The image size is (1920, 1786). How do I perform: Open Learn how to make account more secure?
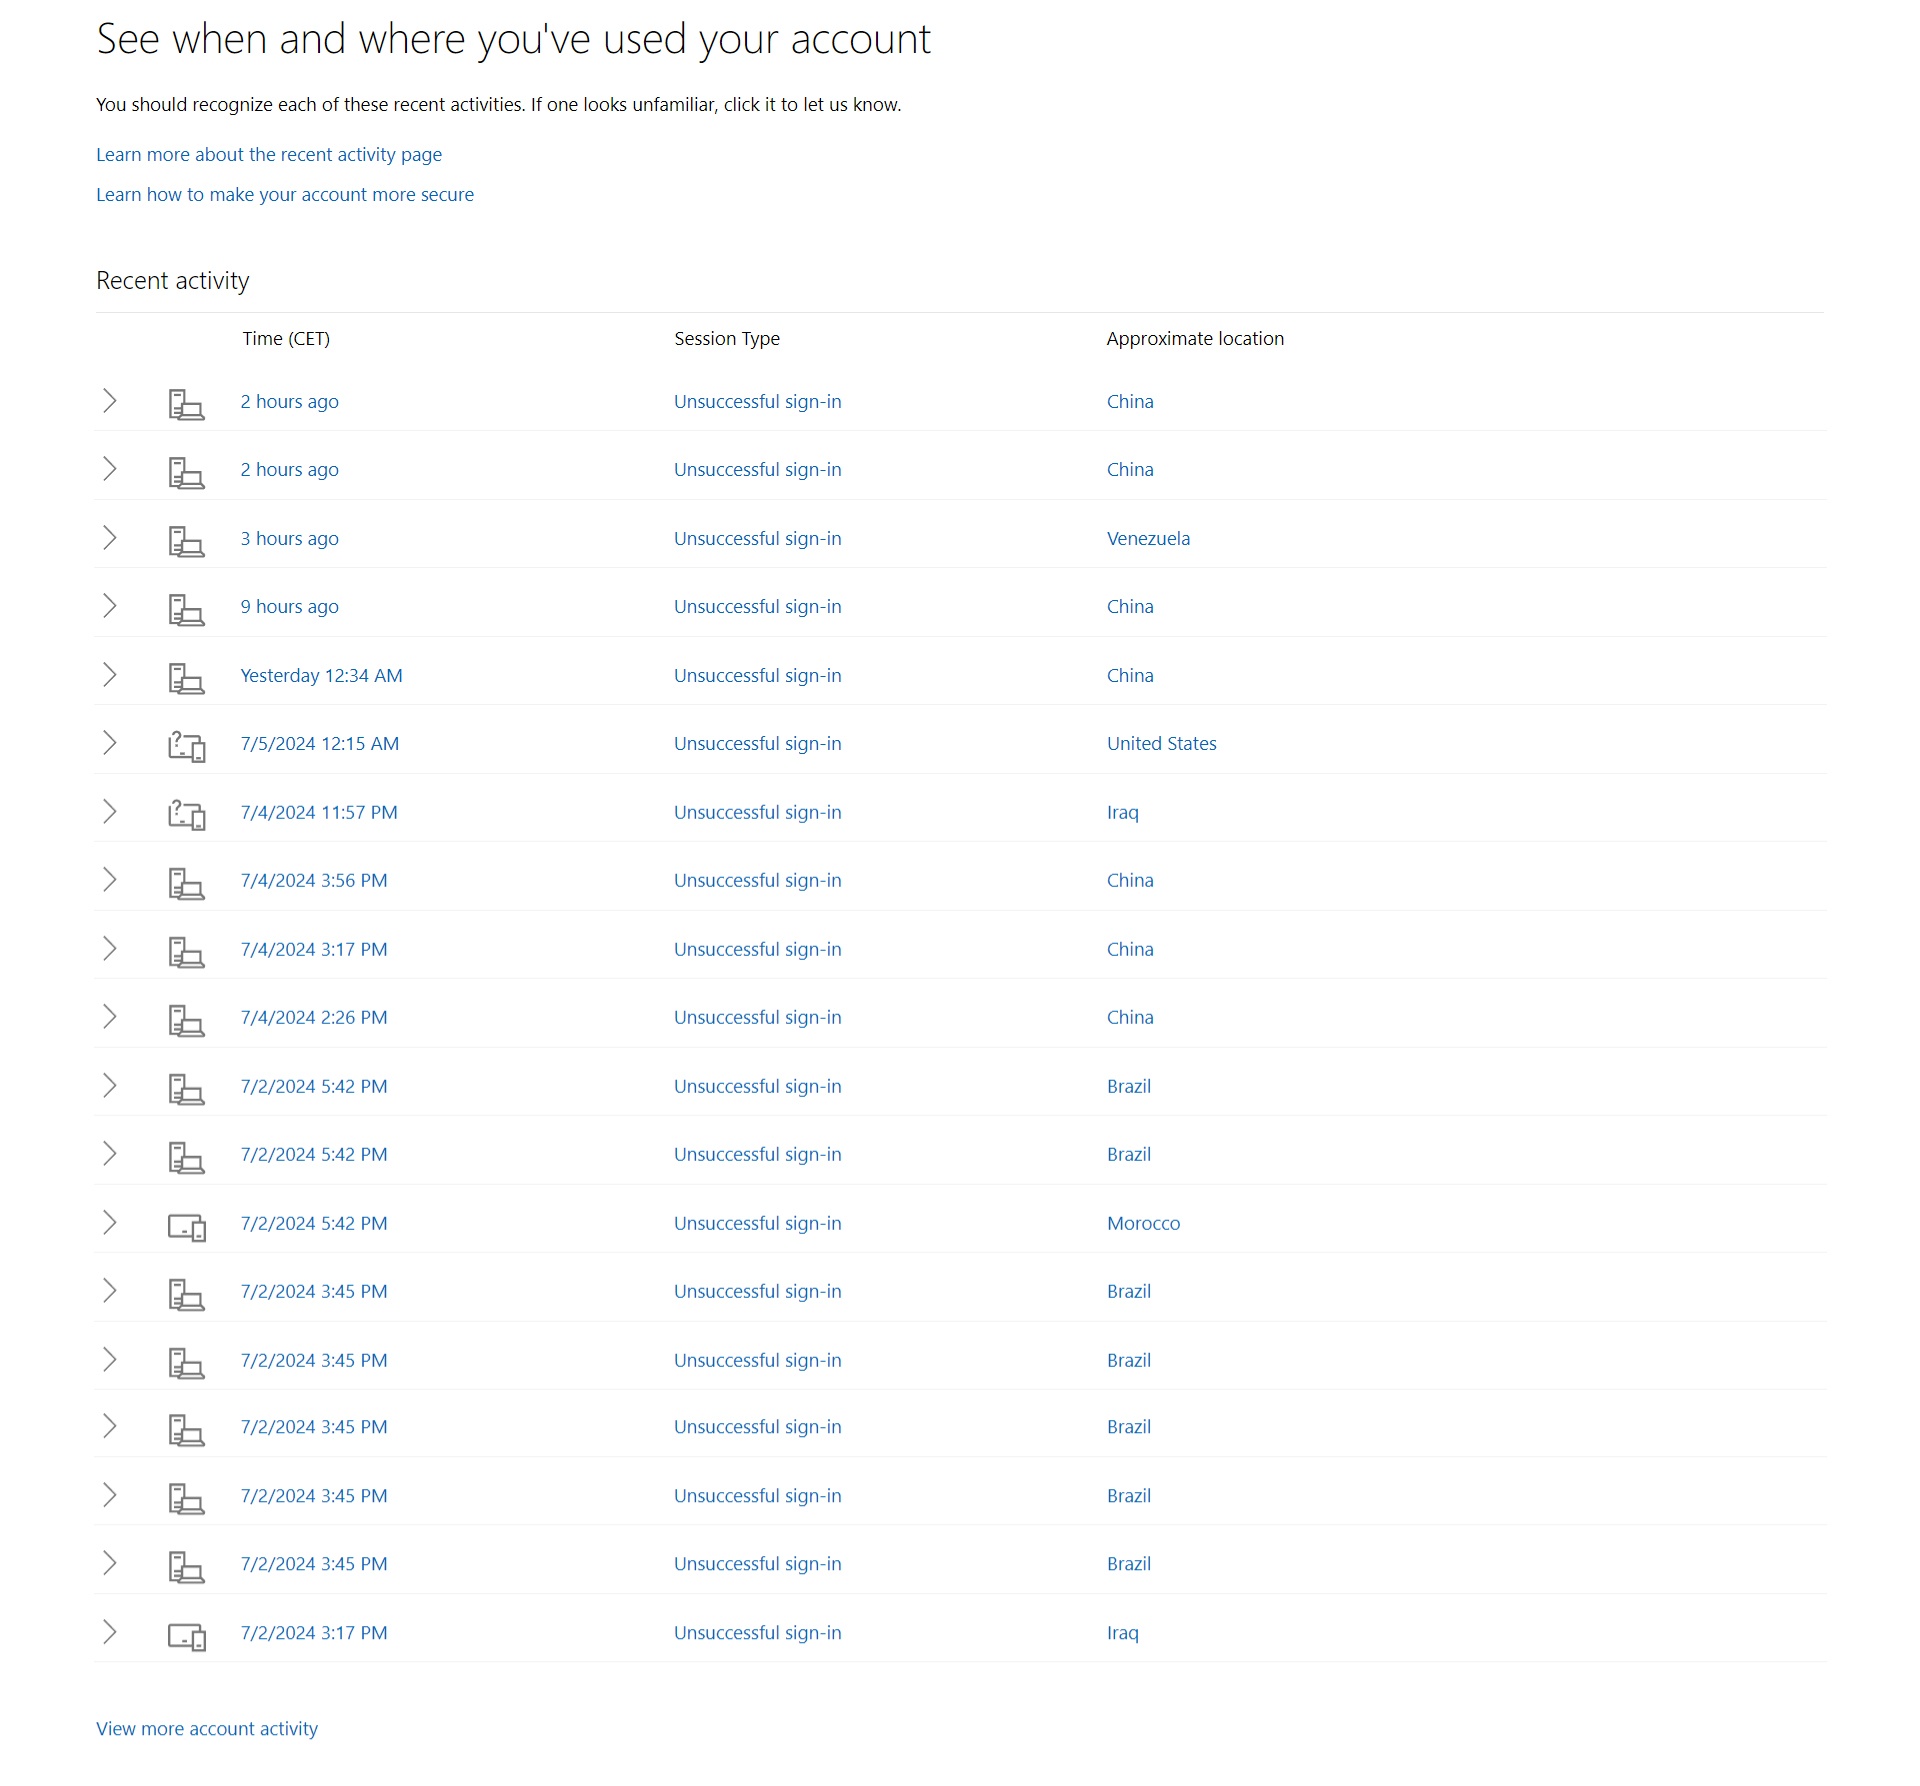[x=285, y=194]
